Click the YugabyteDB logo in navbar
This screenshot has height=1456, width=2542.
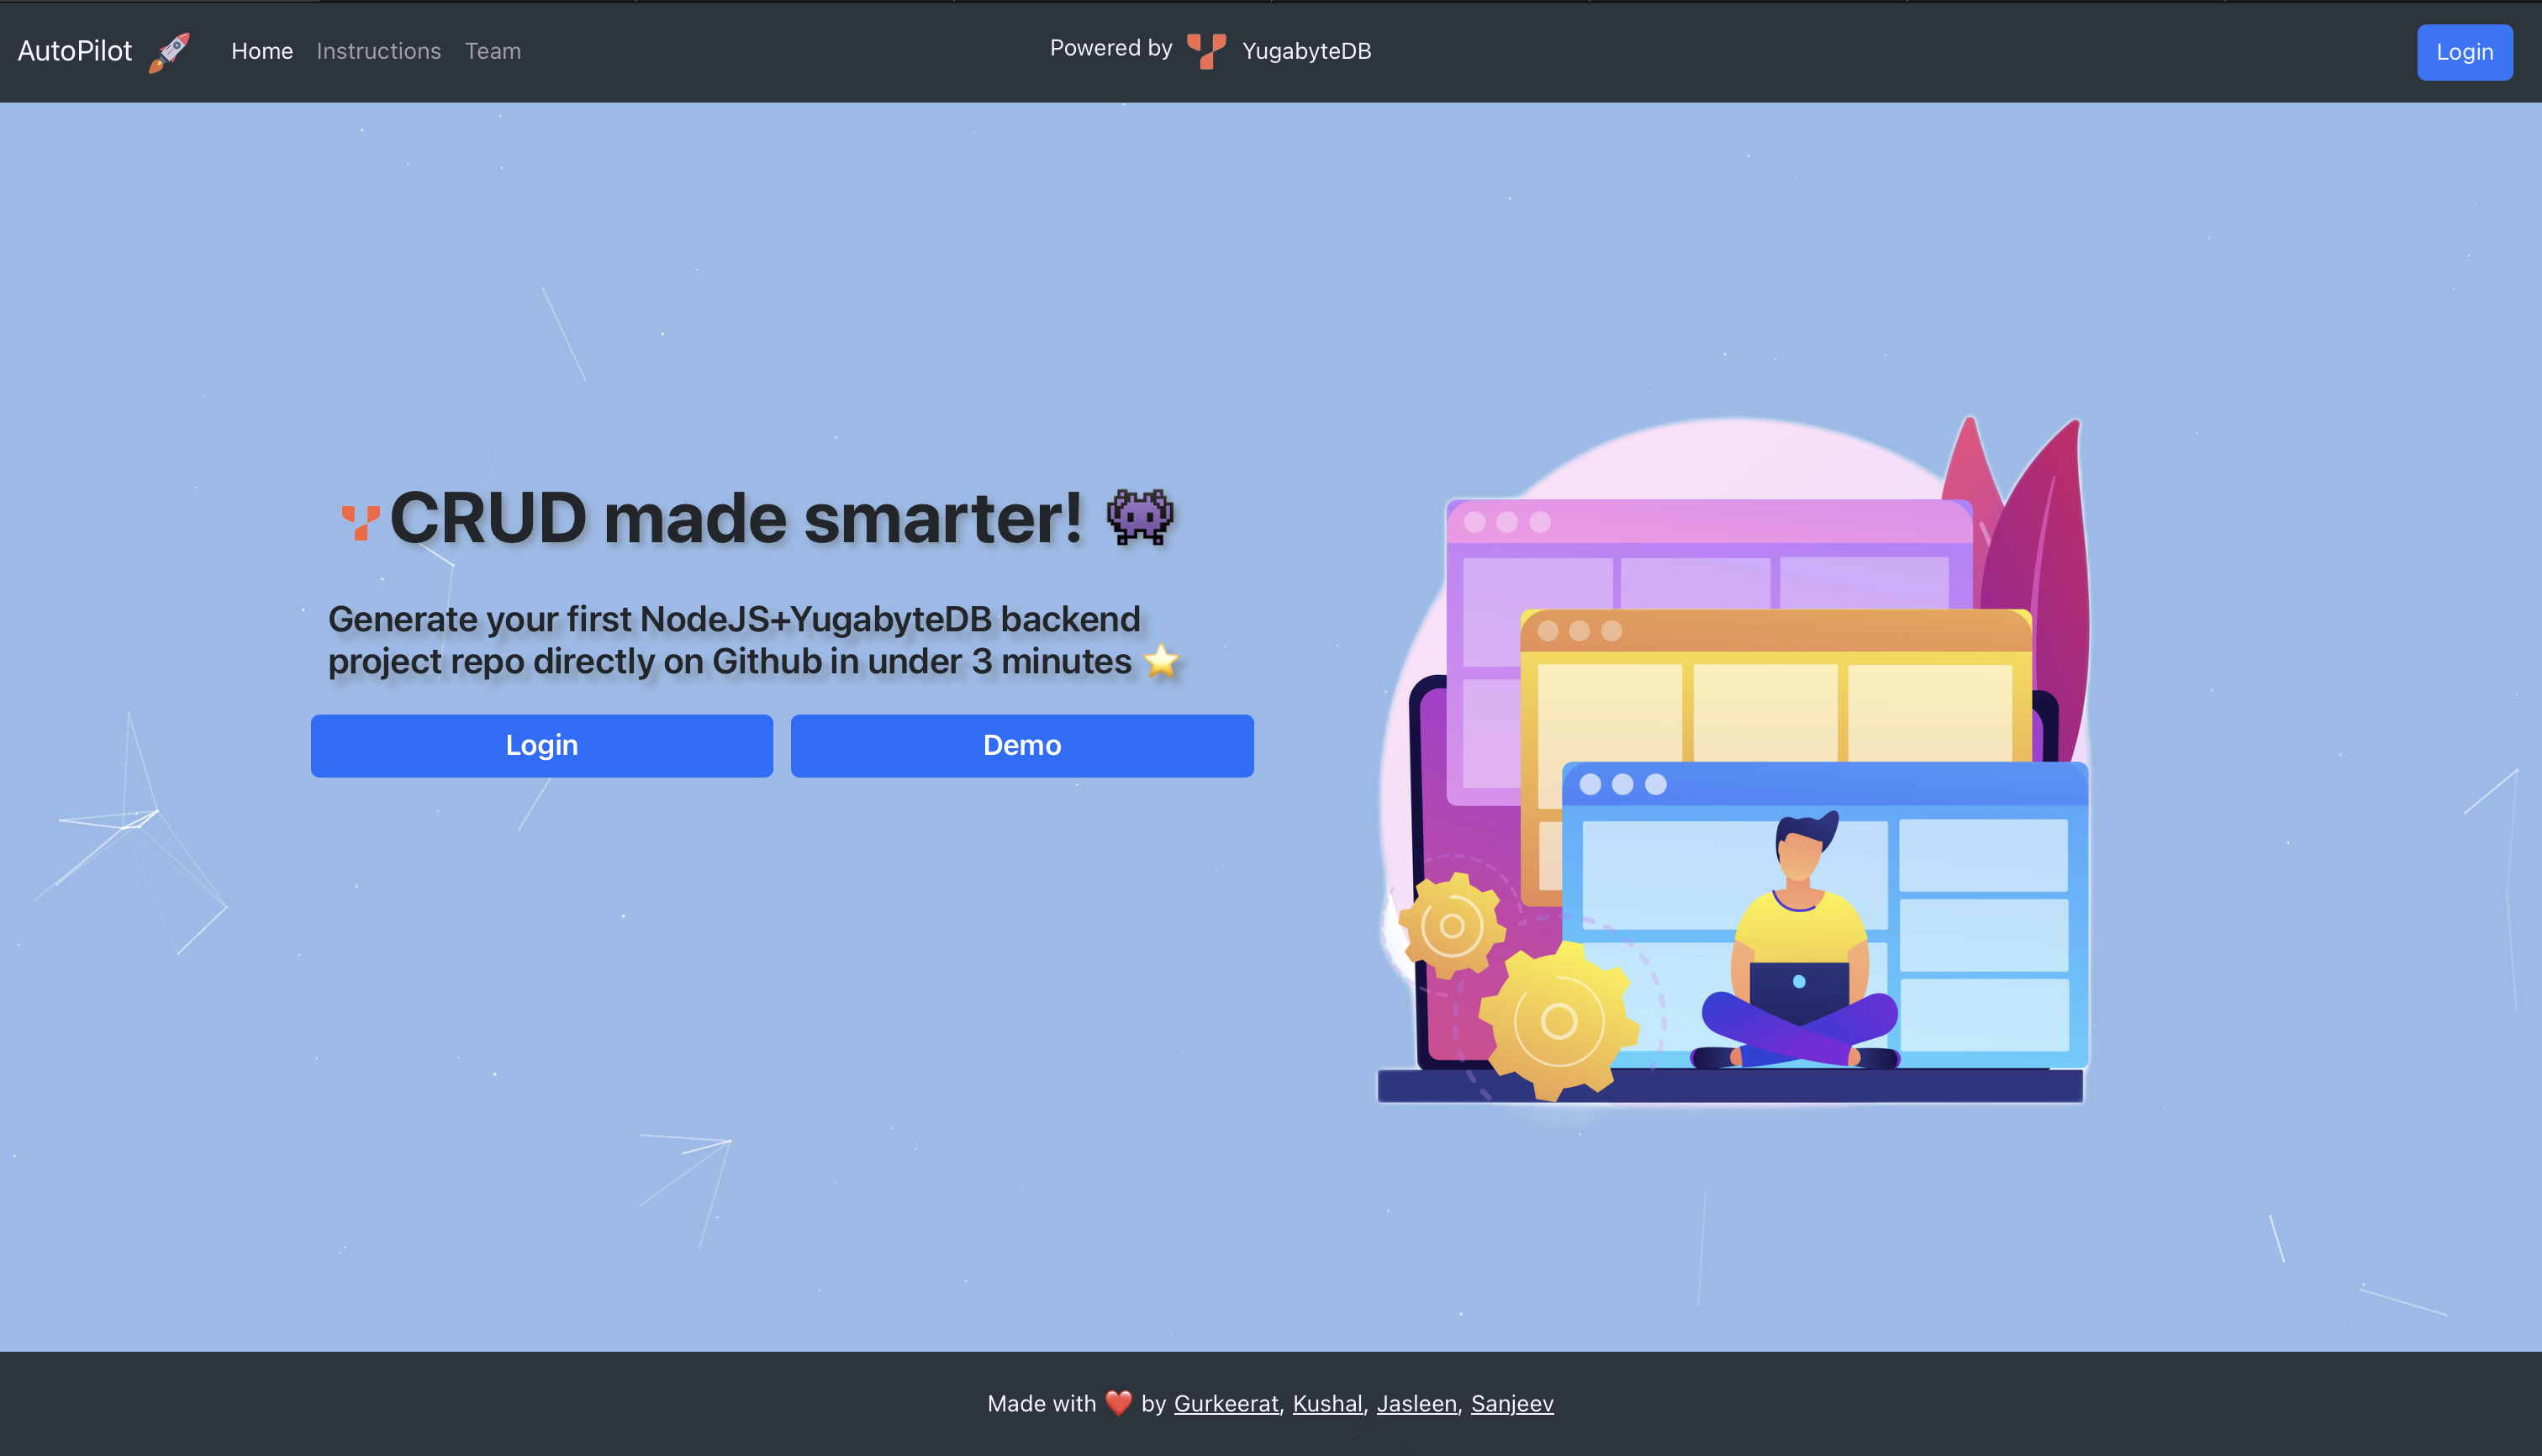pyautogui.click(x=1206, y=51)
